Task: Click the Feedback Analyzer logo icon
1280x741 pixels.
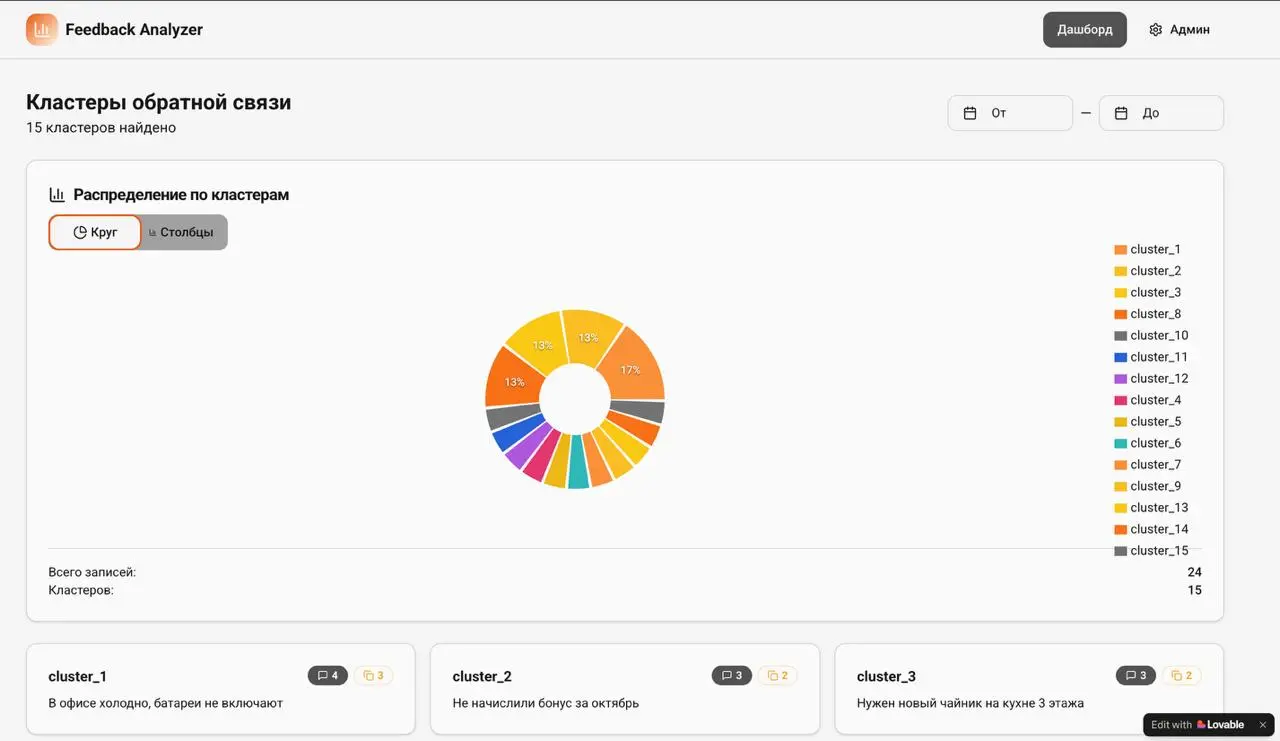Action: point(42,30)
